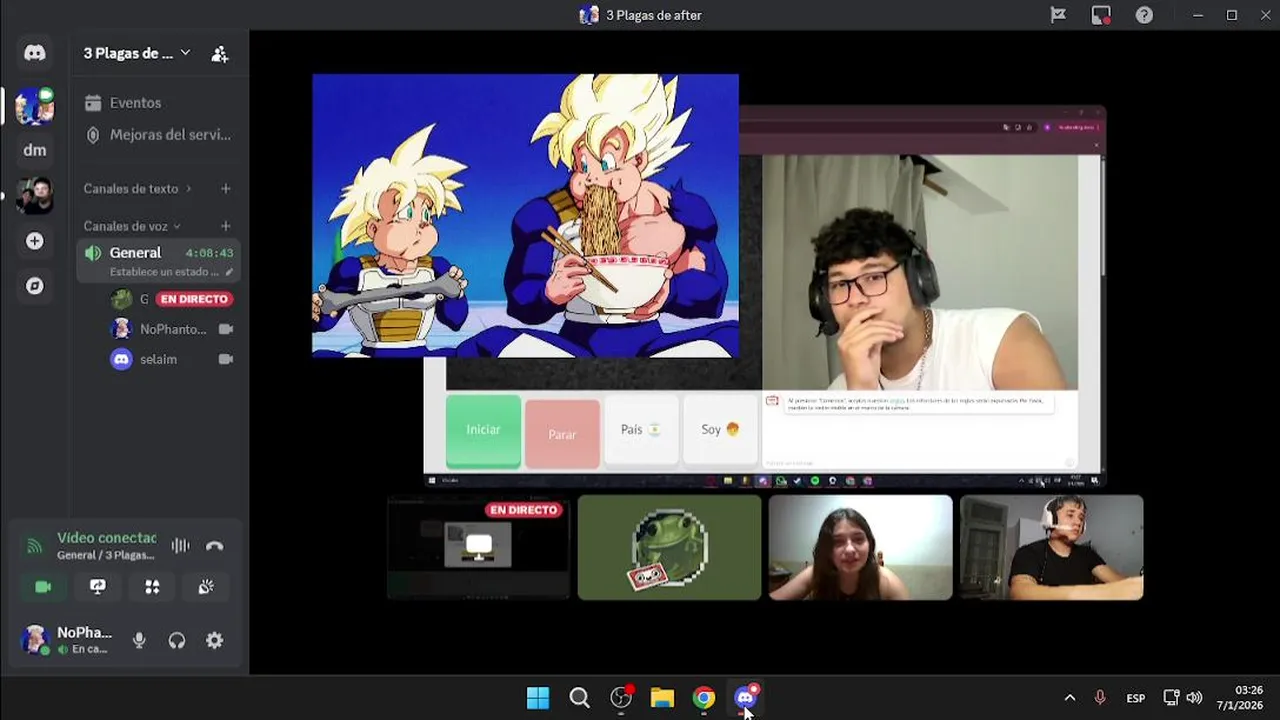Select the frog avatar participant tile
The image size is (1280, 720).
point(669,547)
